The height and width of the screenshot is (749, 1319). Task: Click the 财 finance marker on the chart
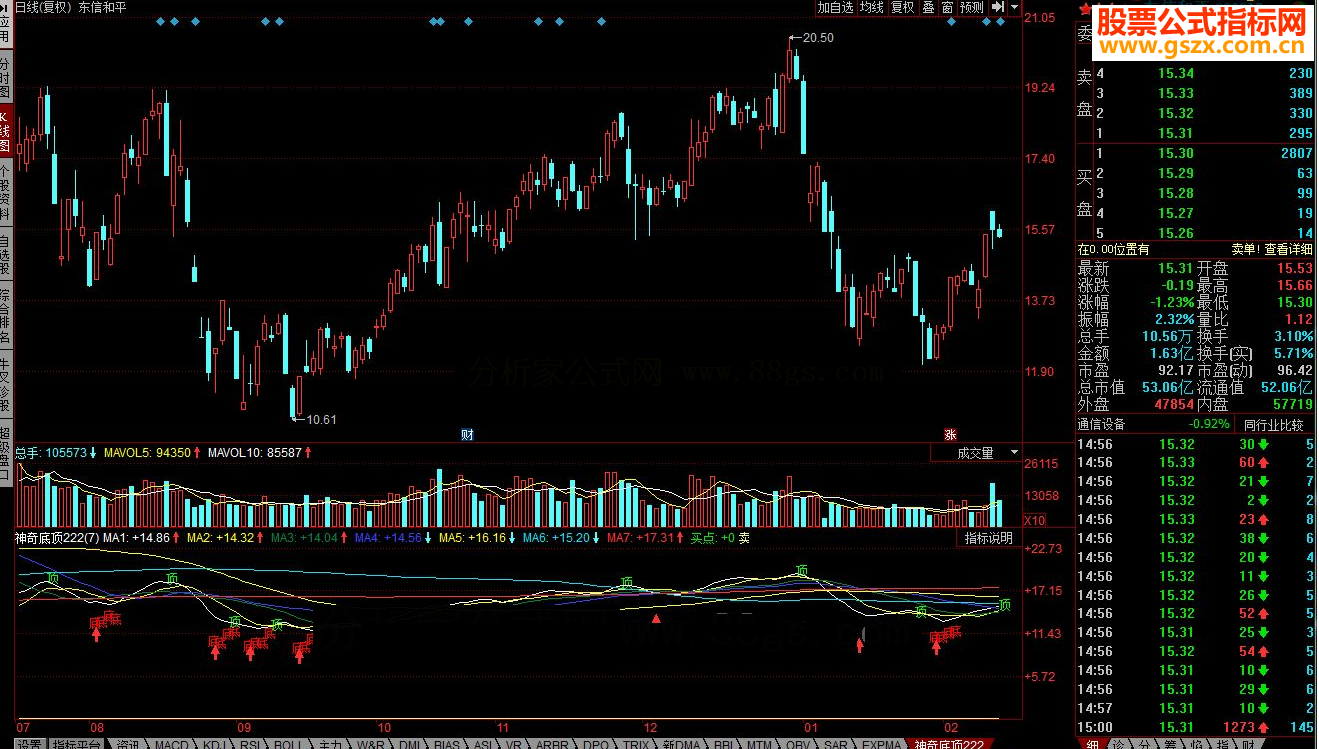click(467, 434)
